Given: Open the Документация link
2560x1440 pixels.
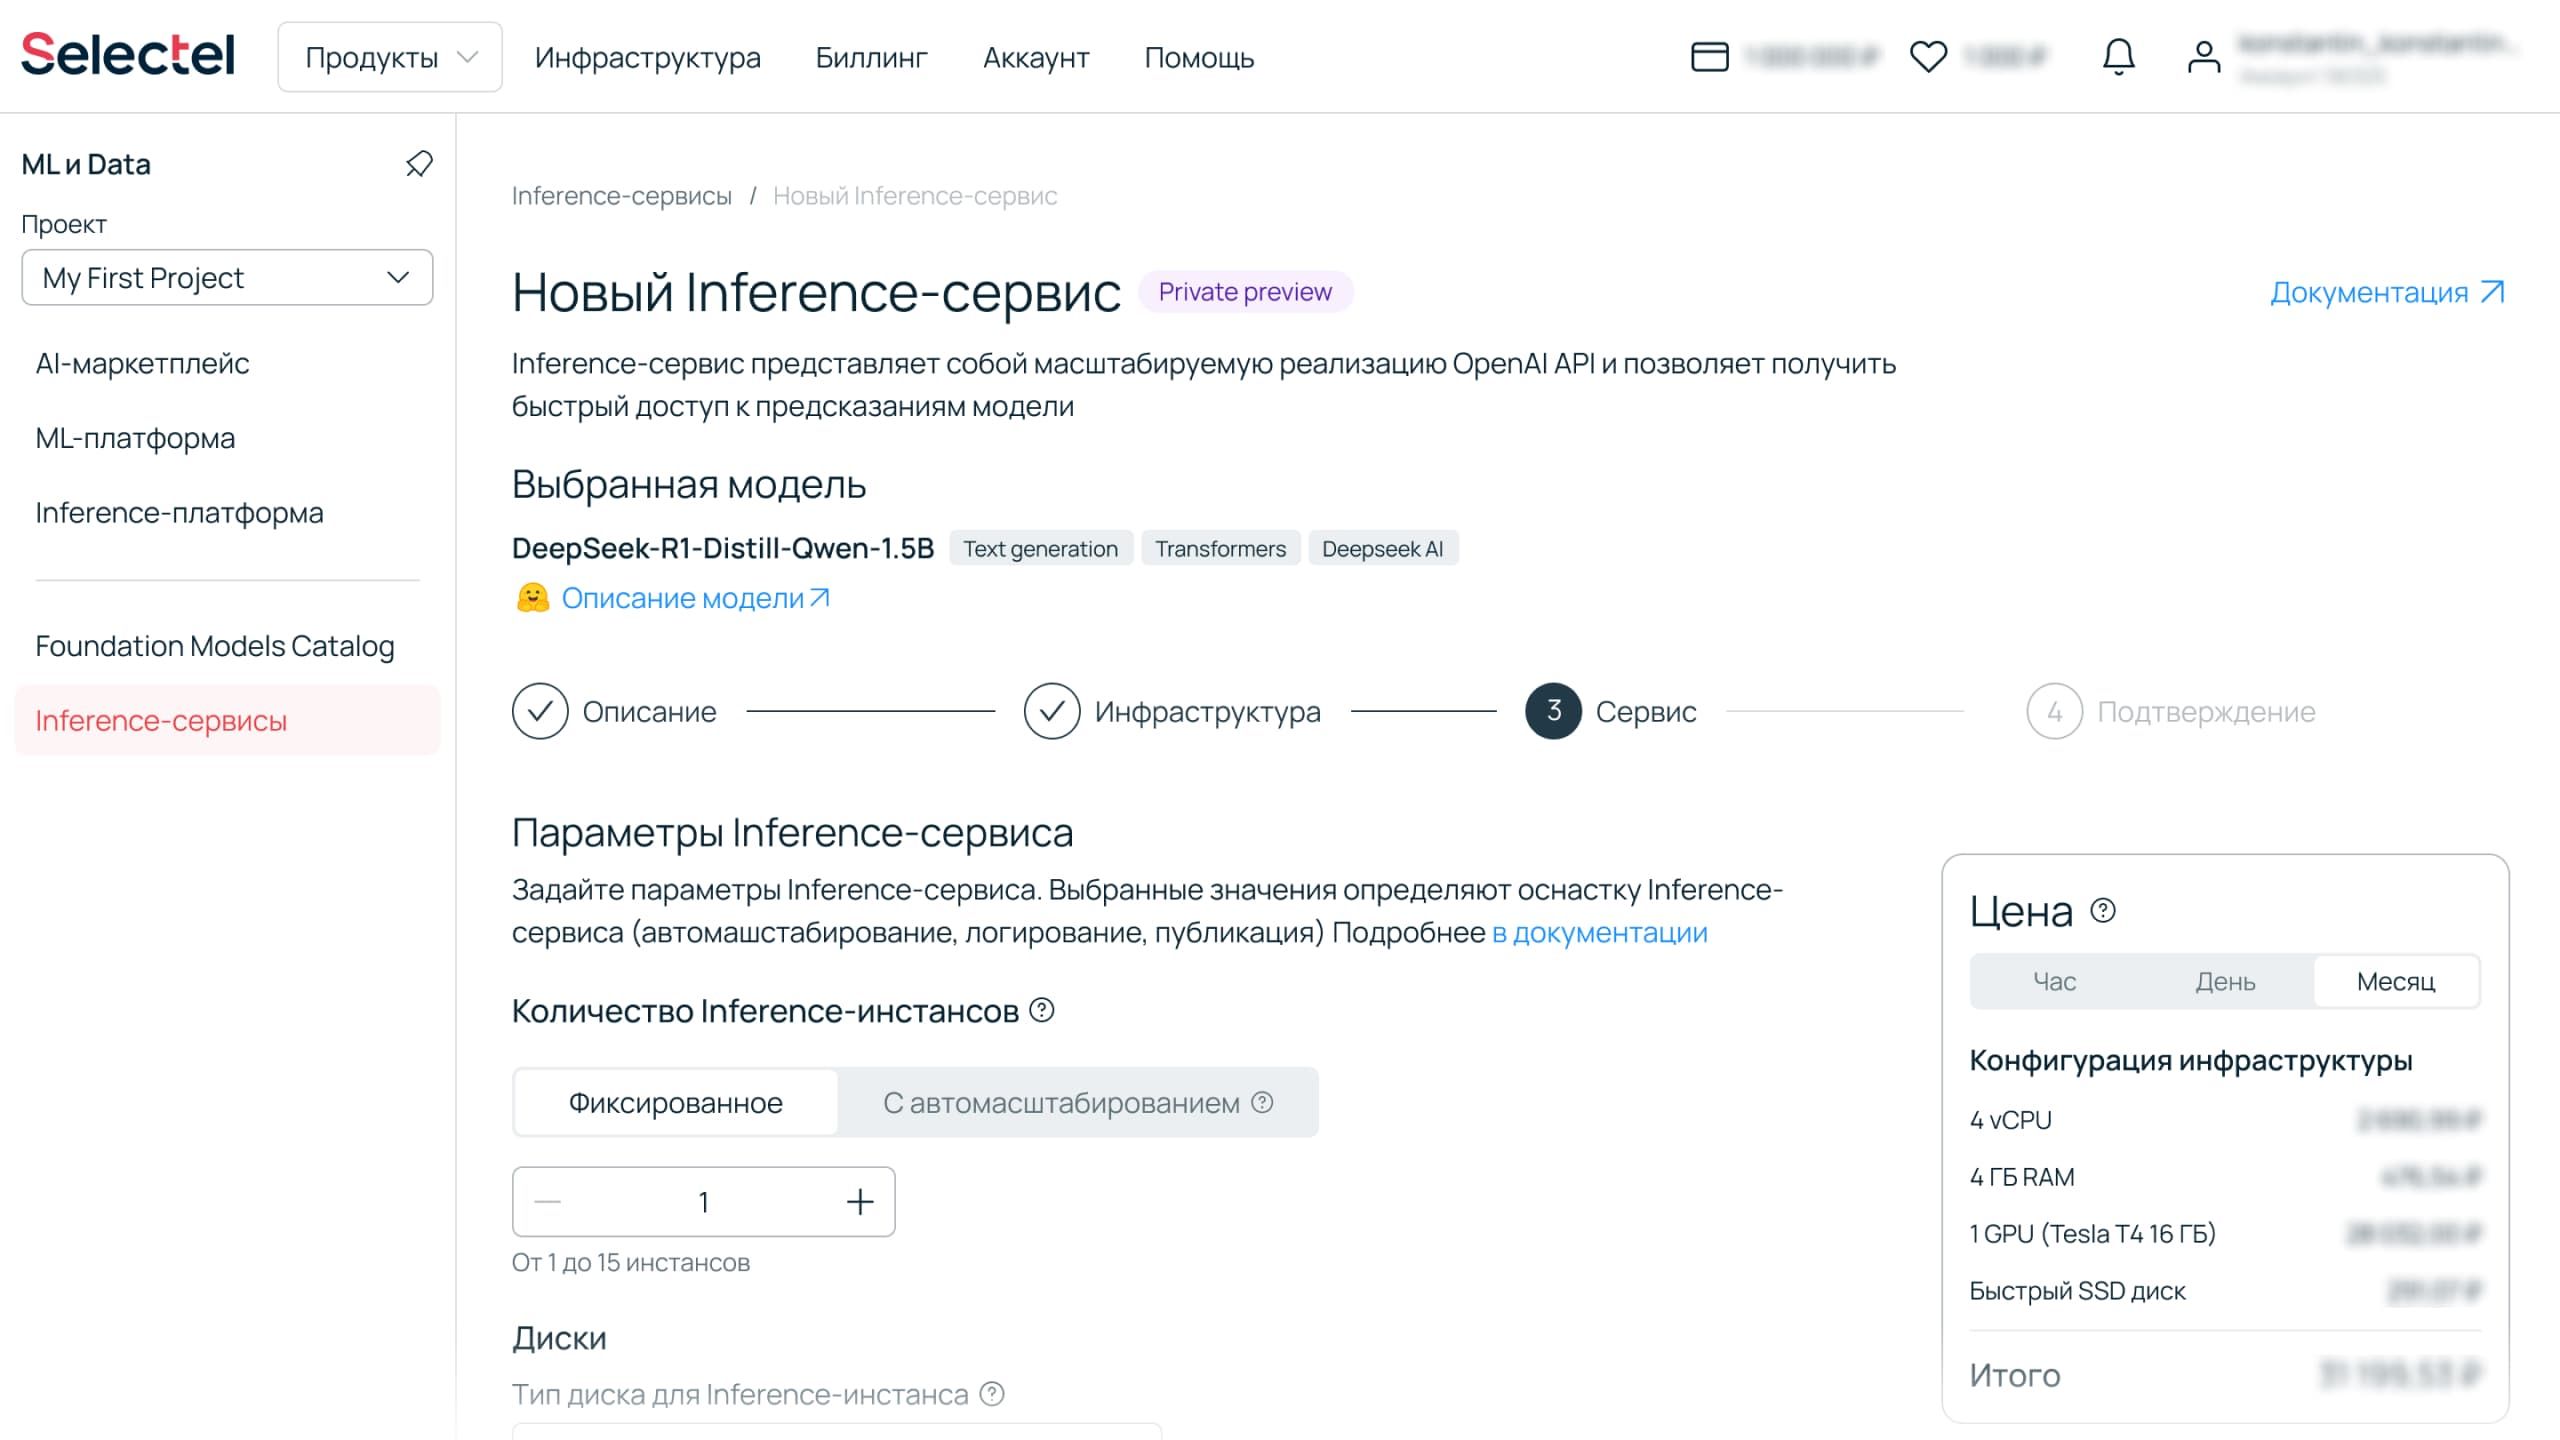Looking at the screenshot, I should click(x=2385, y=292).
